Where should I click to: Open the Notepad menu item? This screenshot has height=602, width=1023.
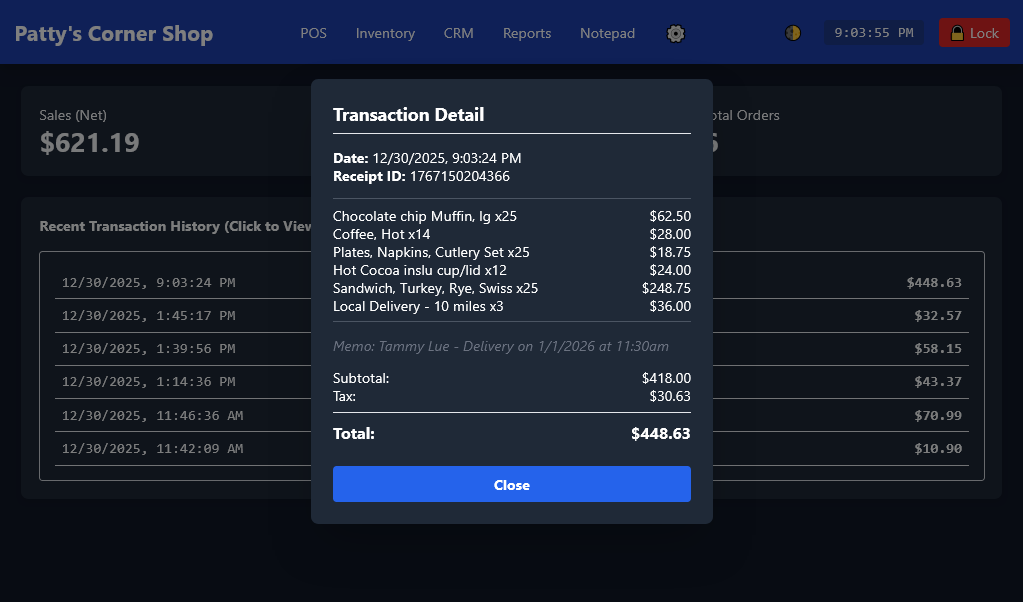tap(607, 33)
